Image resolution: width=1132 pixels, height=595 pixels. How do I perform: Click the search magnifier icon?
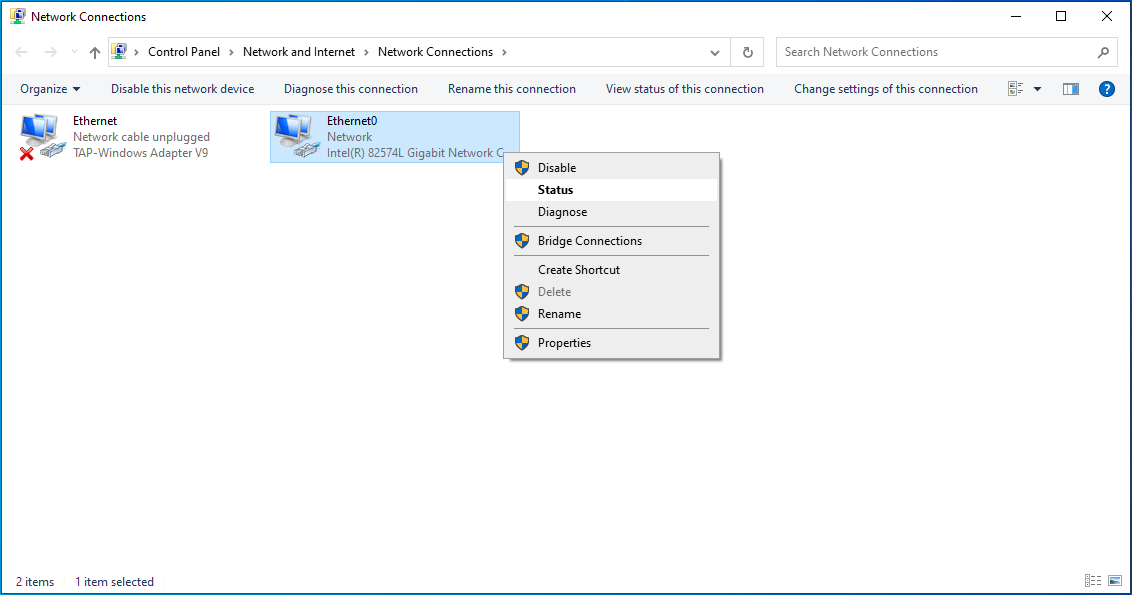[x=1103, y=52]
